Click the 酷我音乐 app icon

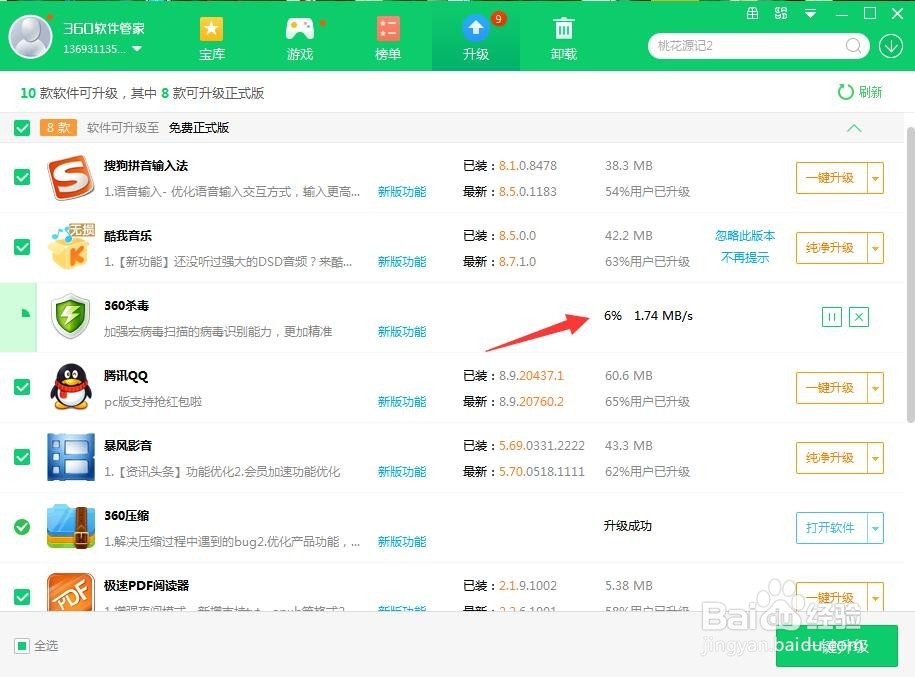click(71, 247)
